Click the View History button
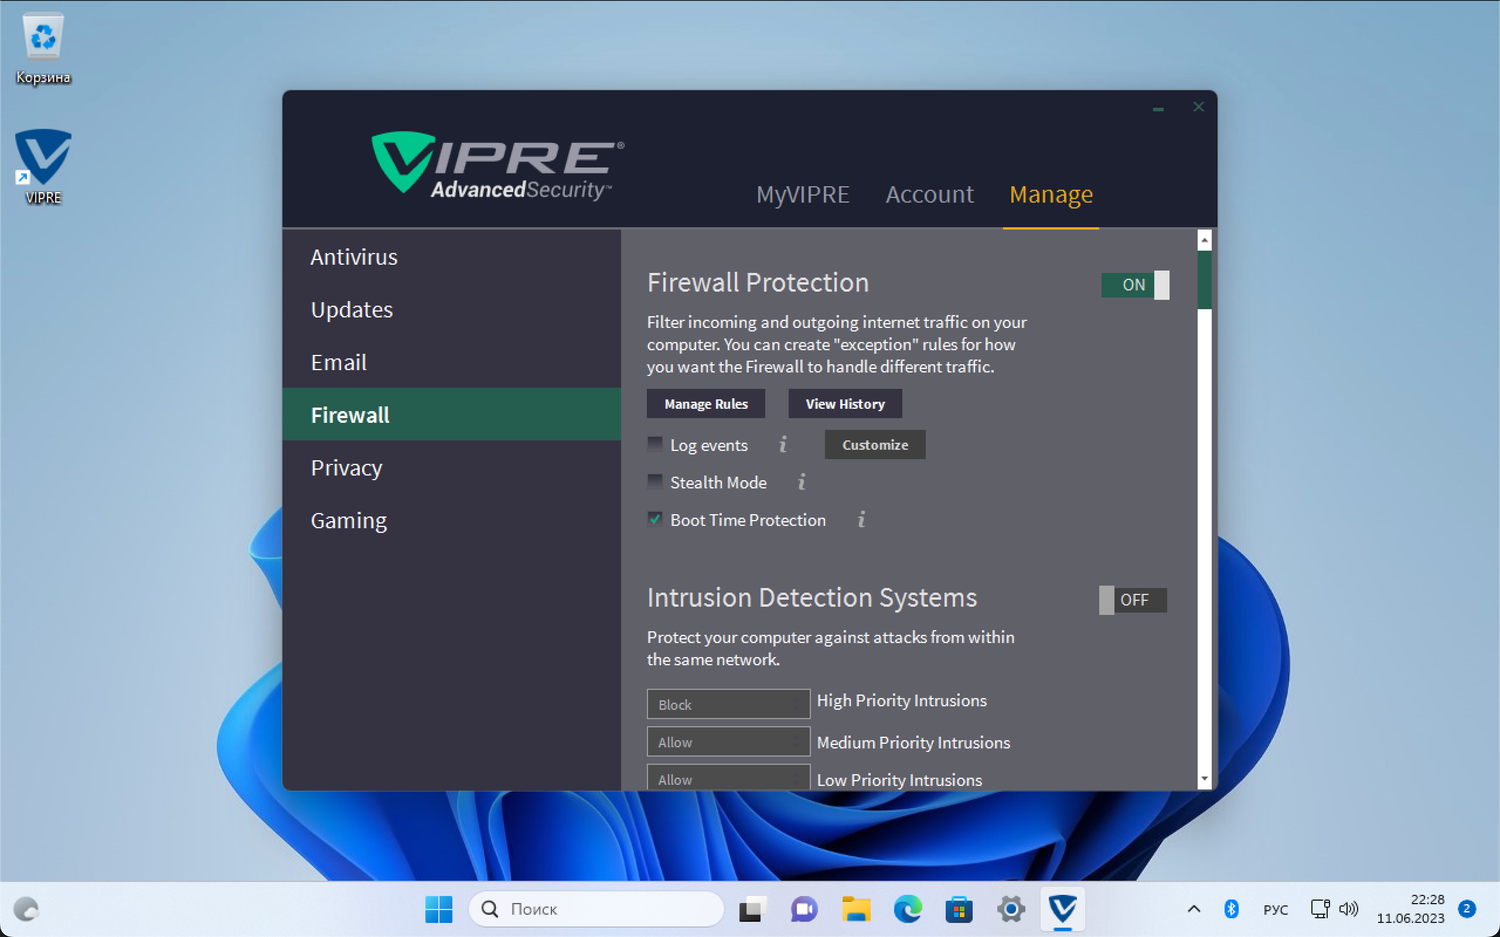1500x937 pixels. [845, 404]
